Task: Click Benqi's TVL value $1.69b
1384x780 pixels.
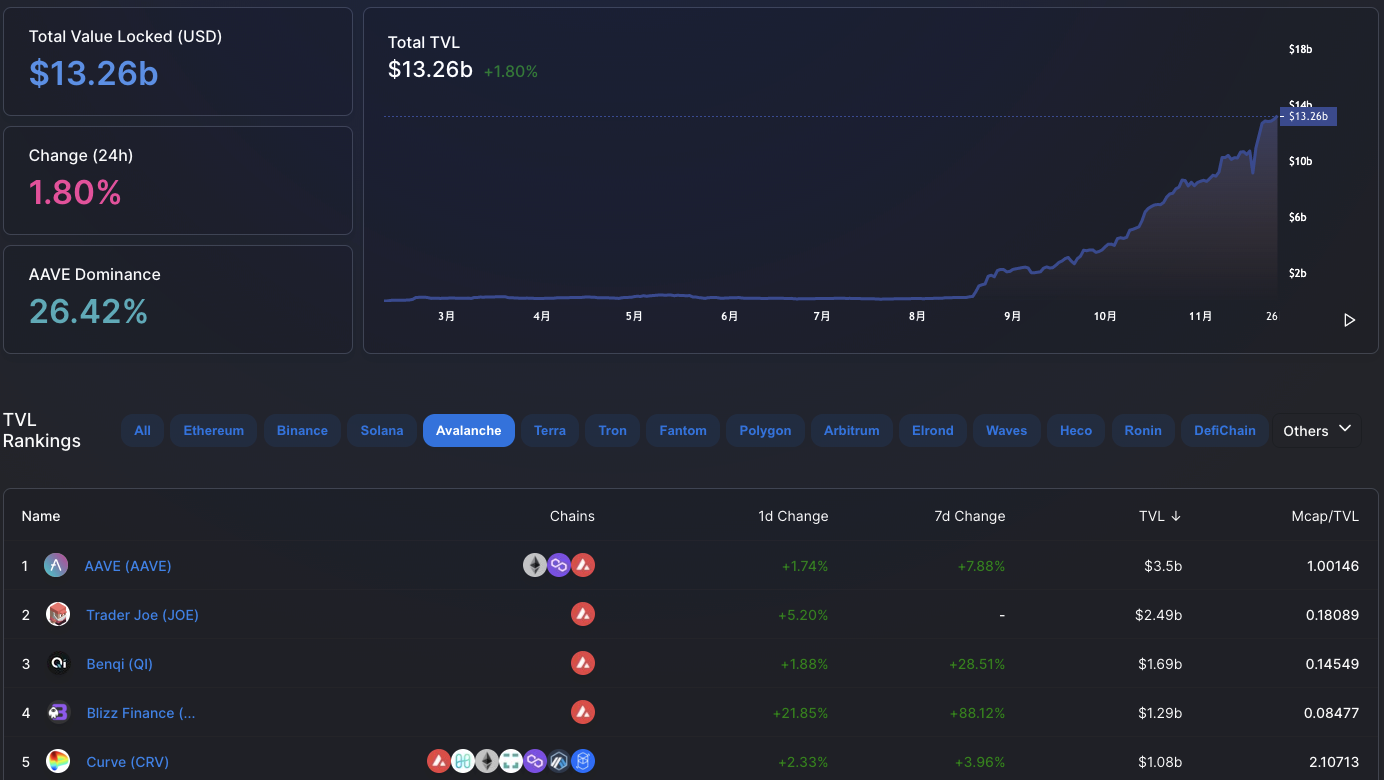Action: click(x=1158, y=664)
